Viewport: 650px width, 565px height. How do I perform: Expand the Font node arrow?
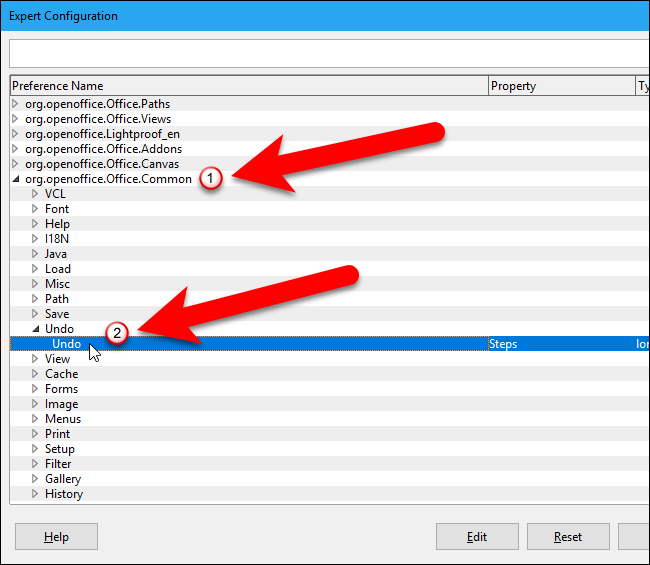pyautogui.click(x=35, y=209)
